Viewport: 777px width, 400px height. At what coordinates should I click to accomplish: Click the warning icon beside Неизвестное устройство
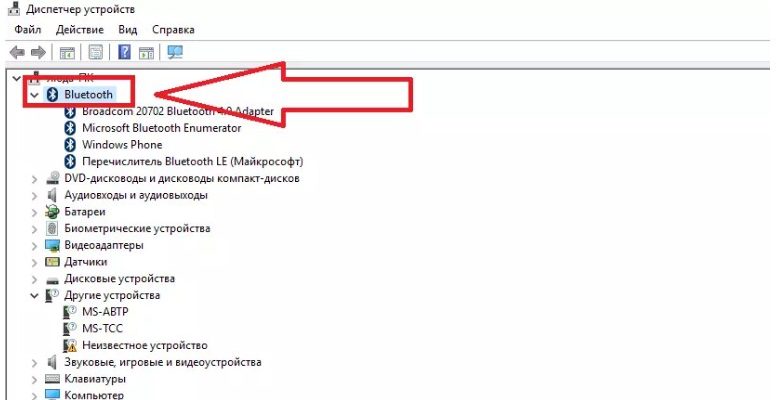[70, 345]
